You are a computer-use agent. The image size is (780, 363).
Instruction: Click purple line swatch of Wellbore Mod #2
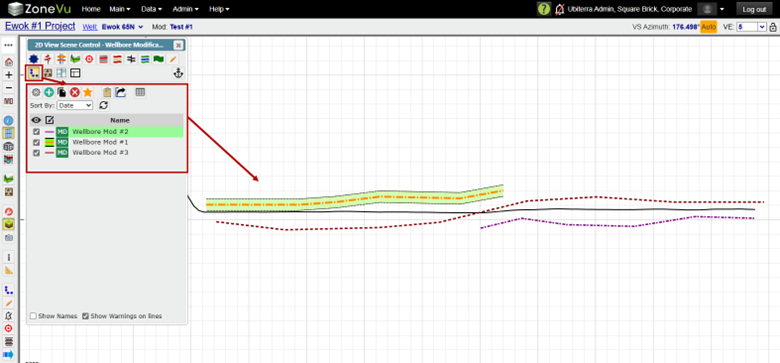[50, 132]
